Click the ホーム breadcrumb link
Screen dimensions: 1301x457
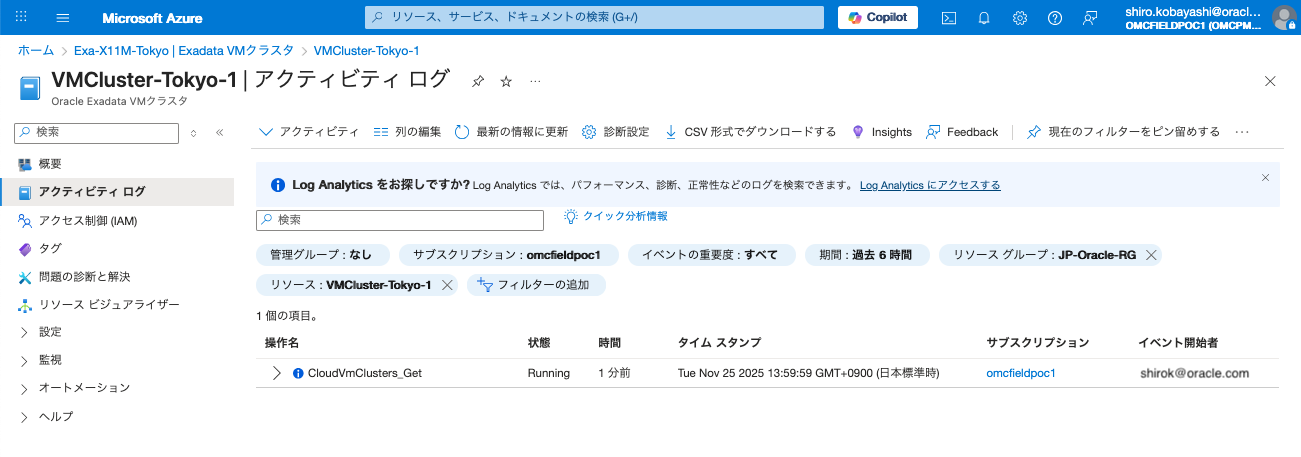click(x=36, y=50)
